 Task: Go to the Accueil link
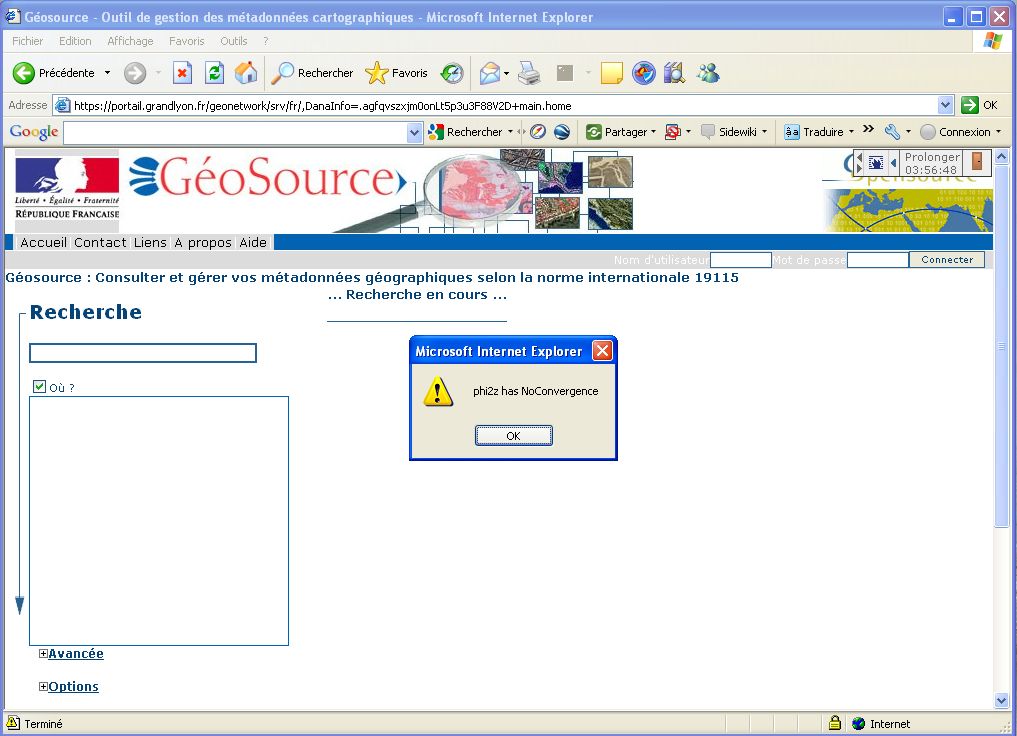click(x=43, y=243)
